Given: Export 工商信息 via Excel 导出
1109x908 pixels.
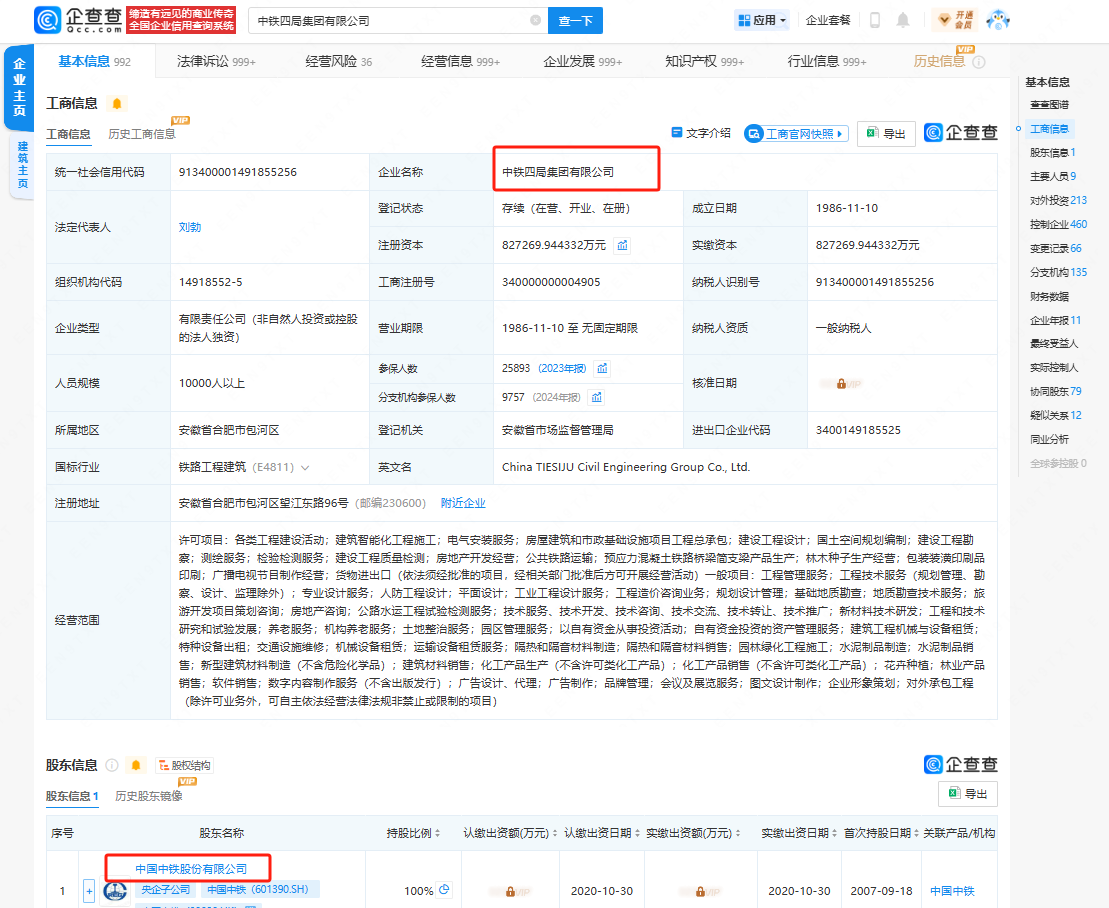Looking at the screenshot, I should 886,134.
